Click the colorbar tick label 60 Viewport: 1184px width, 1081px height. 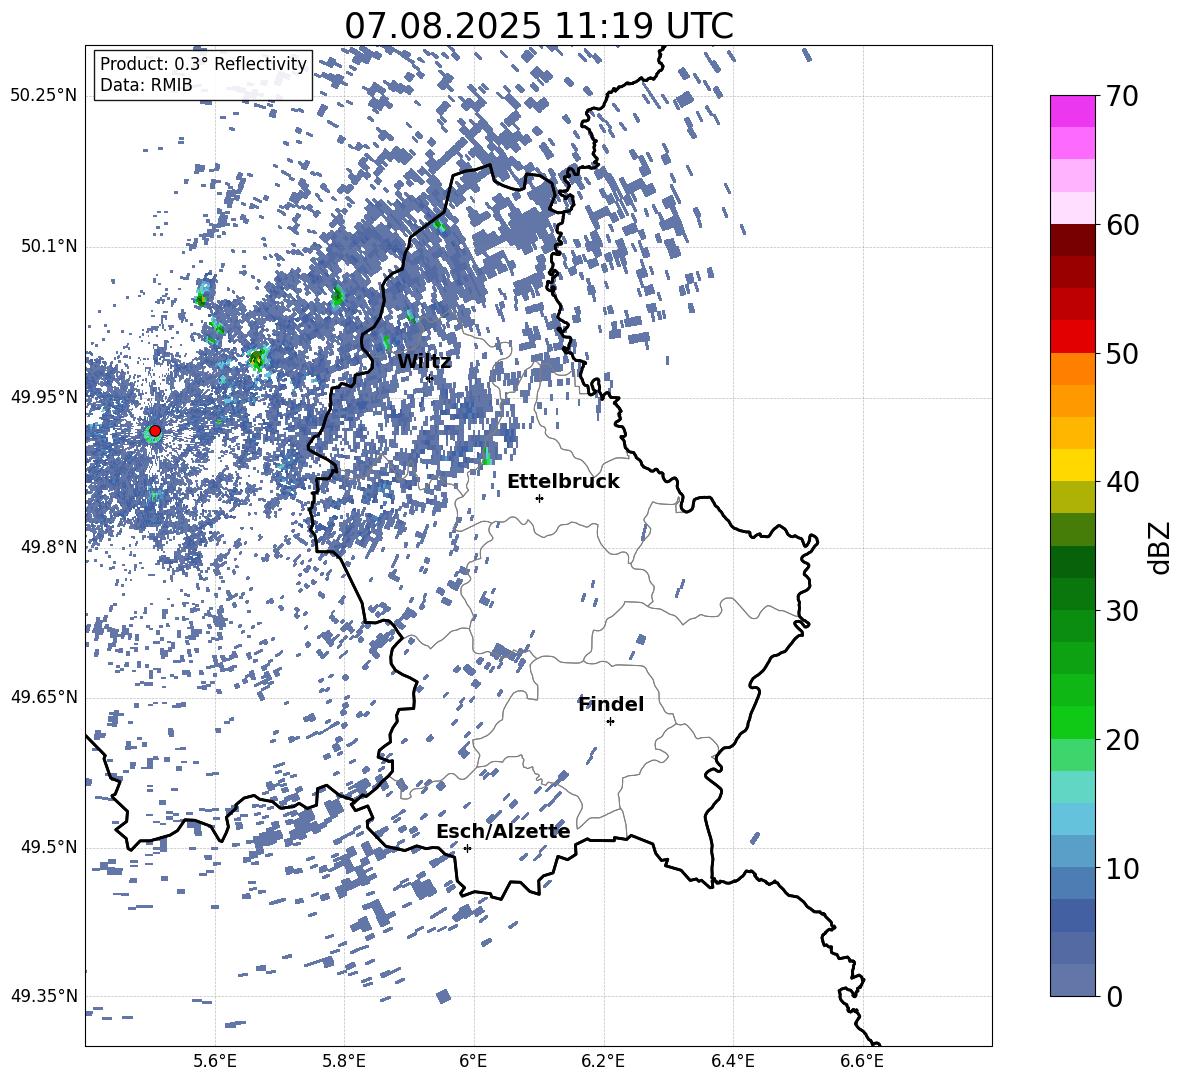[x=1122, y=225]
